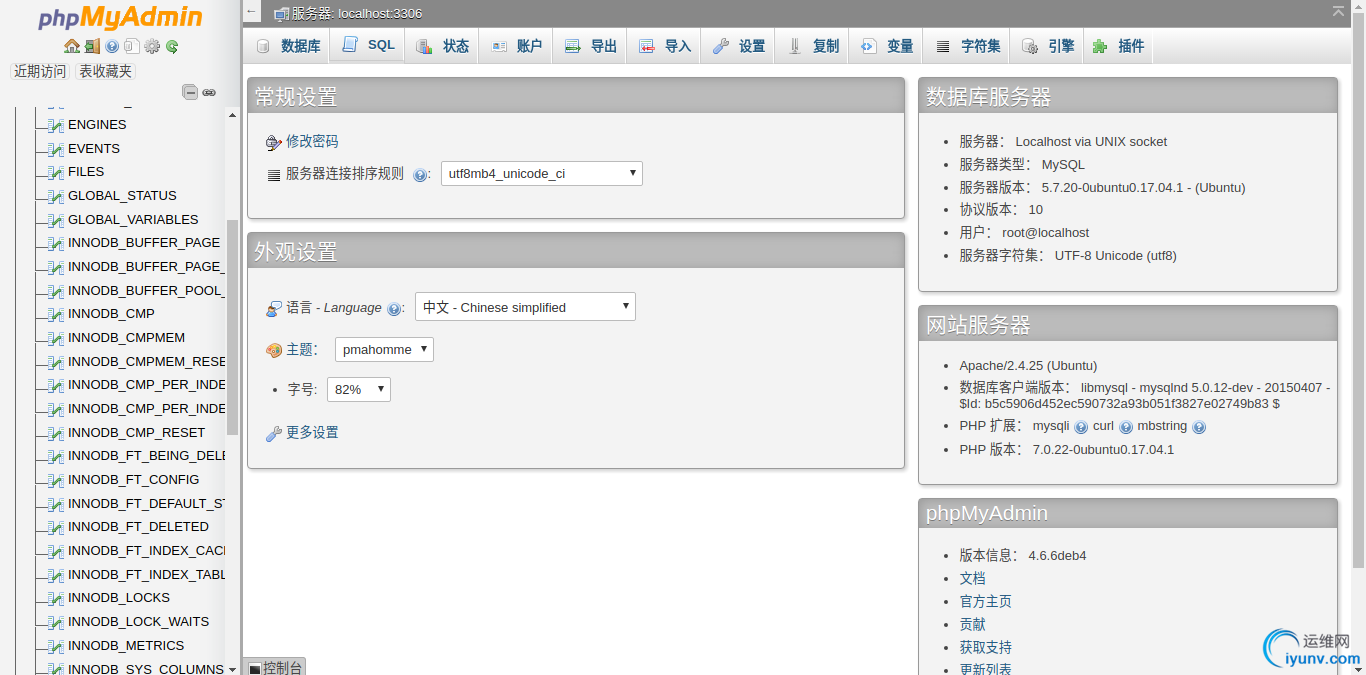Image resolution: width=1366 pixels, height=675 pixels.
Task: Click the 表收藏夹 button
Action: [105, 71]
